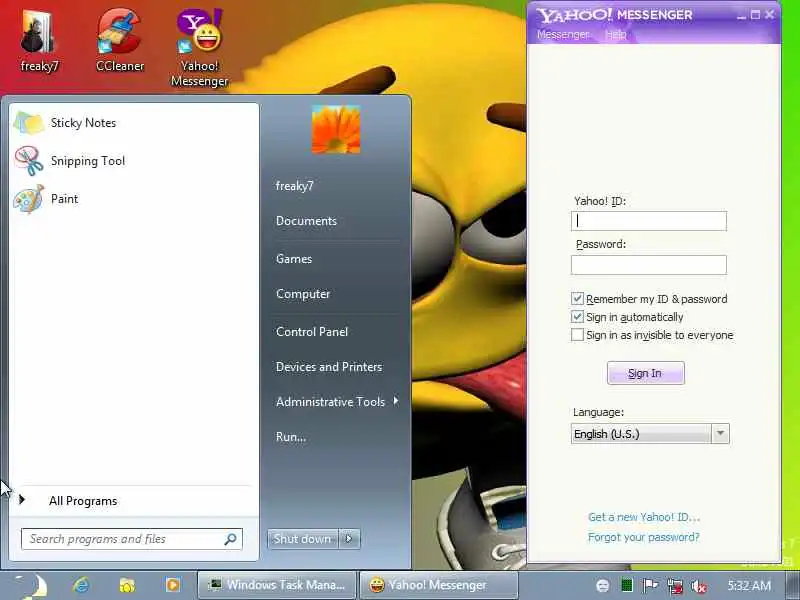The image size is (800, 600).
Task: Open Computer from the Start menu
Action: tap(303, 294)
